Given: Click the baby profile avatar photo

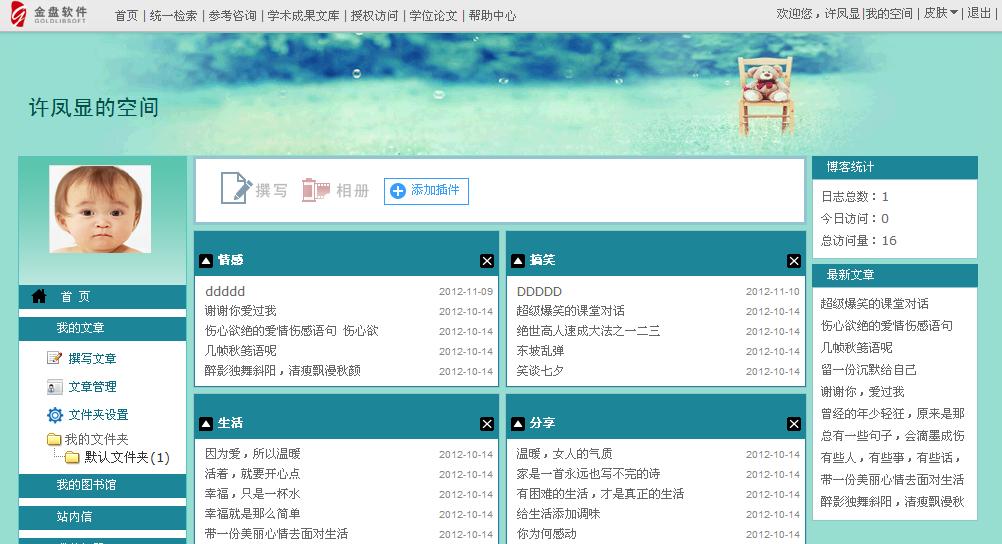Looking at the screenshot, I should 100,209.
